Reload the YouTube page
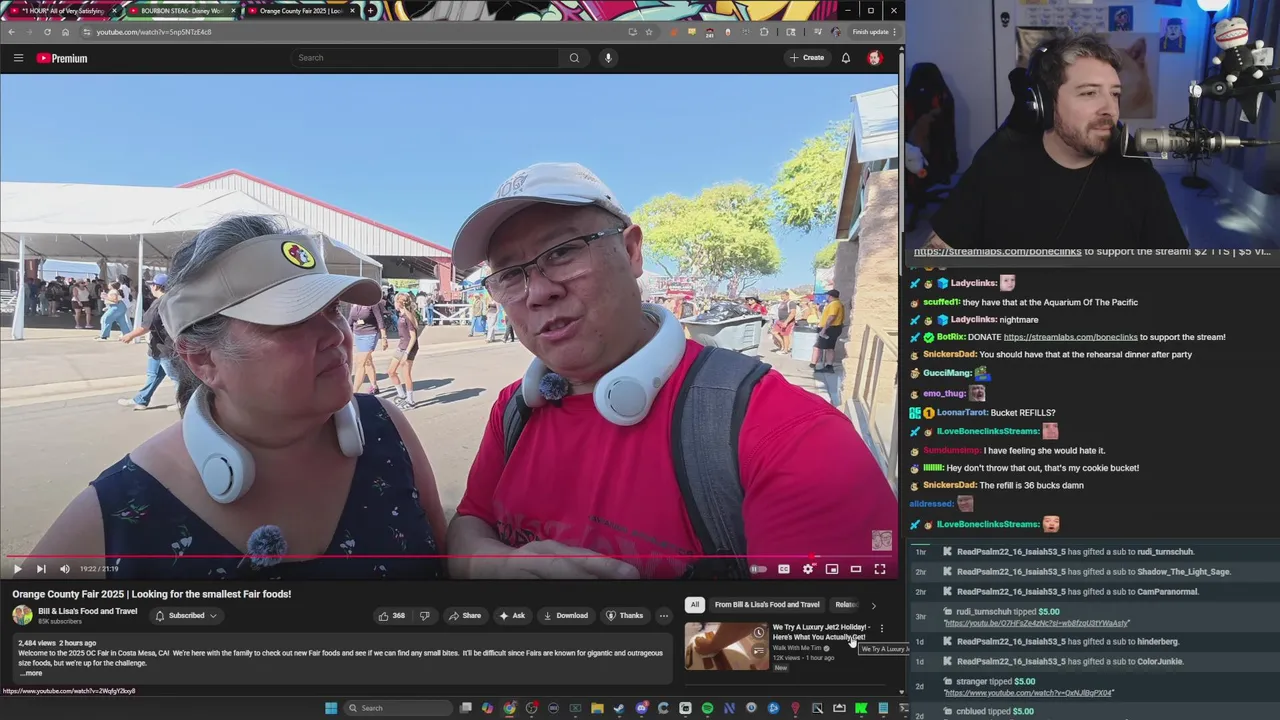The width and height of the screenshot is (1280, 720). click(47, 32)
